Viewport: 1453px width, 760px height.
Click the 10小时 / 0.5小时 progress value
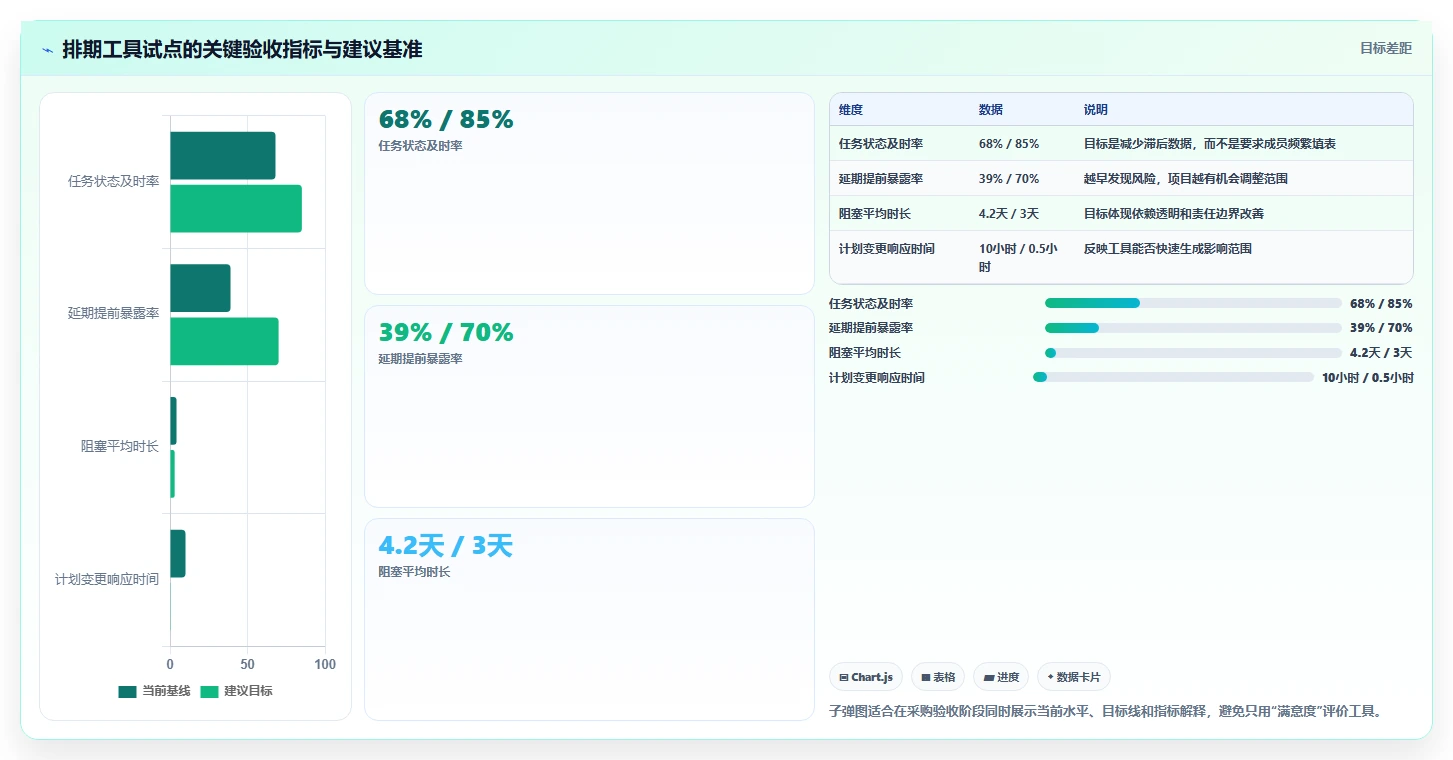1367,377
